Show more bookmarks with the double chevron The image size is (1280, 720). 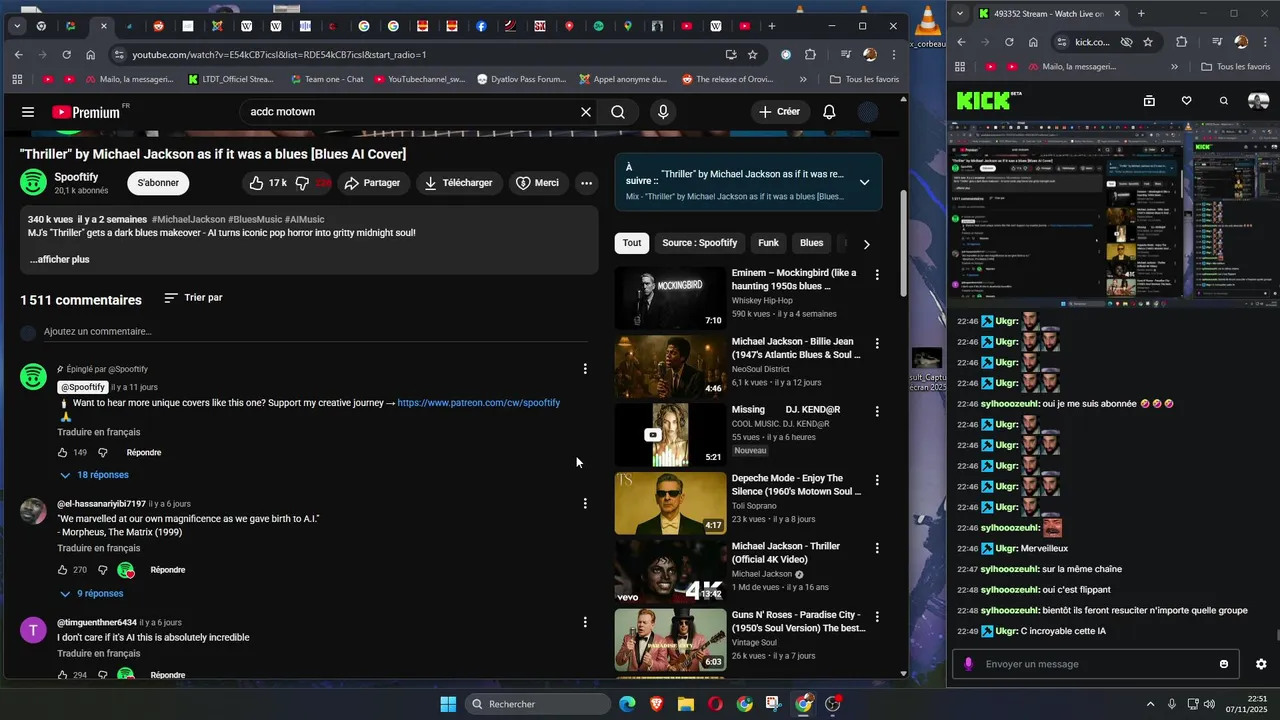tap(803, 79)
